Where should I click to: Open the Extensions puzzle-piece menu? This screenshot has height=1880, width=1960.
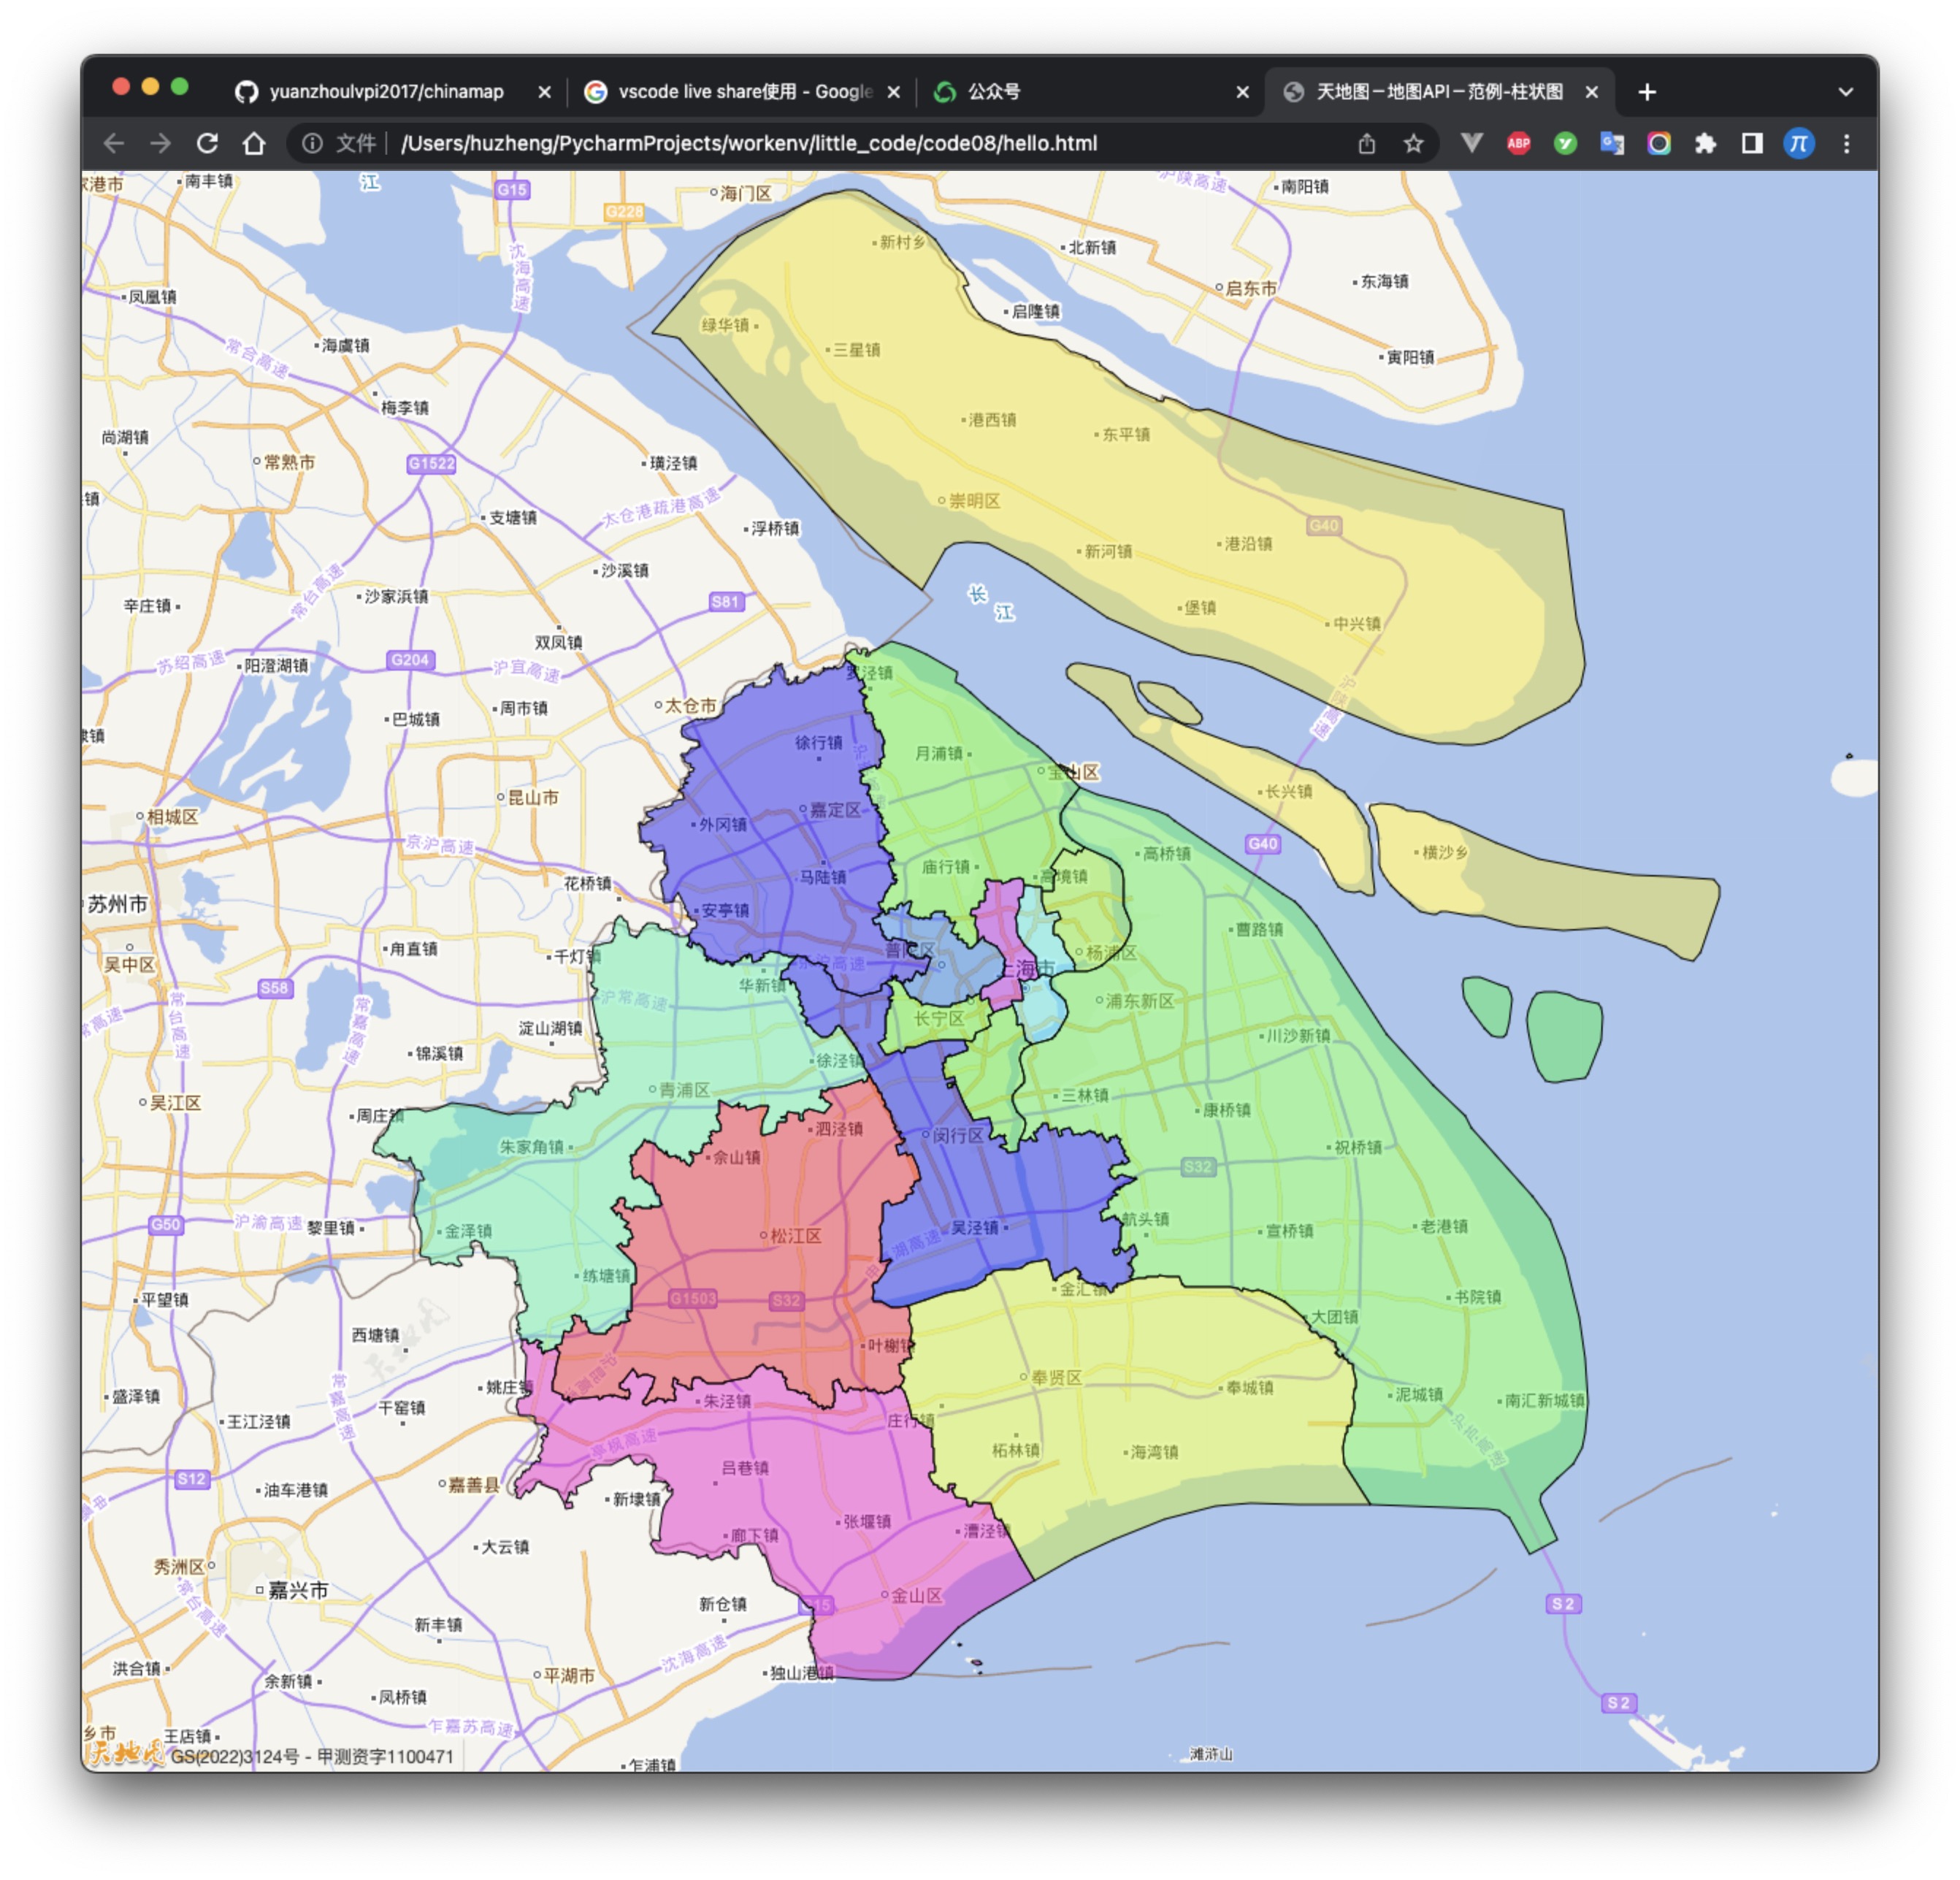[1705, 143]
